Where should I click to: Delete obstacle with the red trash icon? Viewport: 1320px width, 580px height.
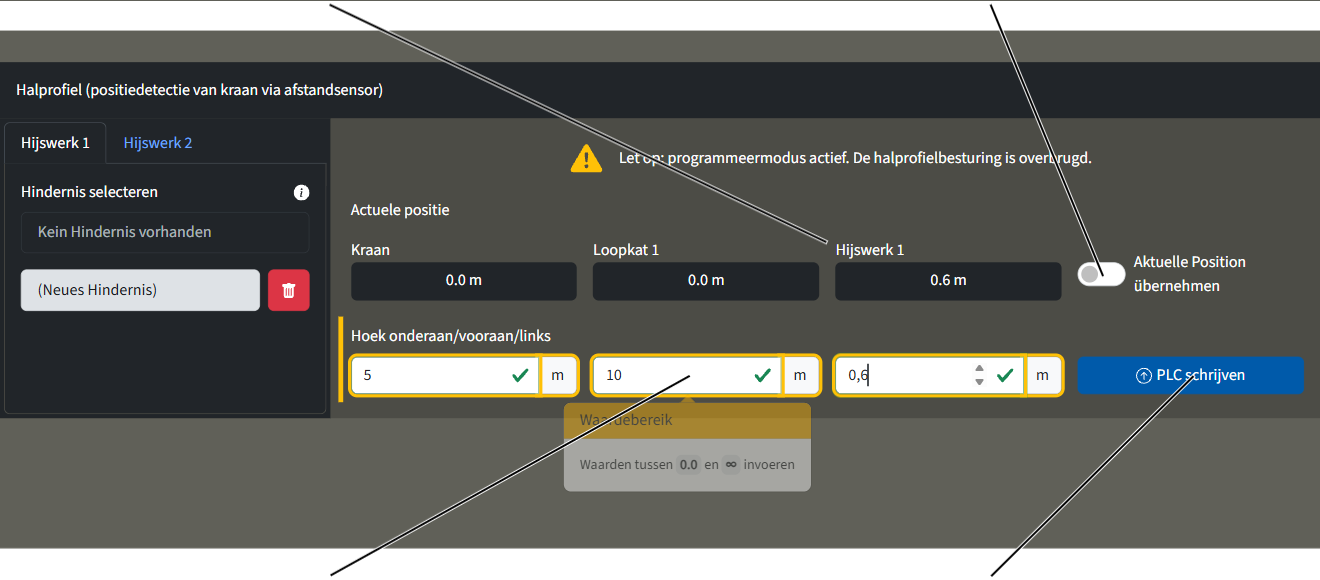(x=289, y=290)
